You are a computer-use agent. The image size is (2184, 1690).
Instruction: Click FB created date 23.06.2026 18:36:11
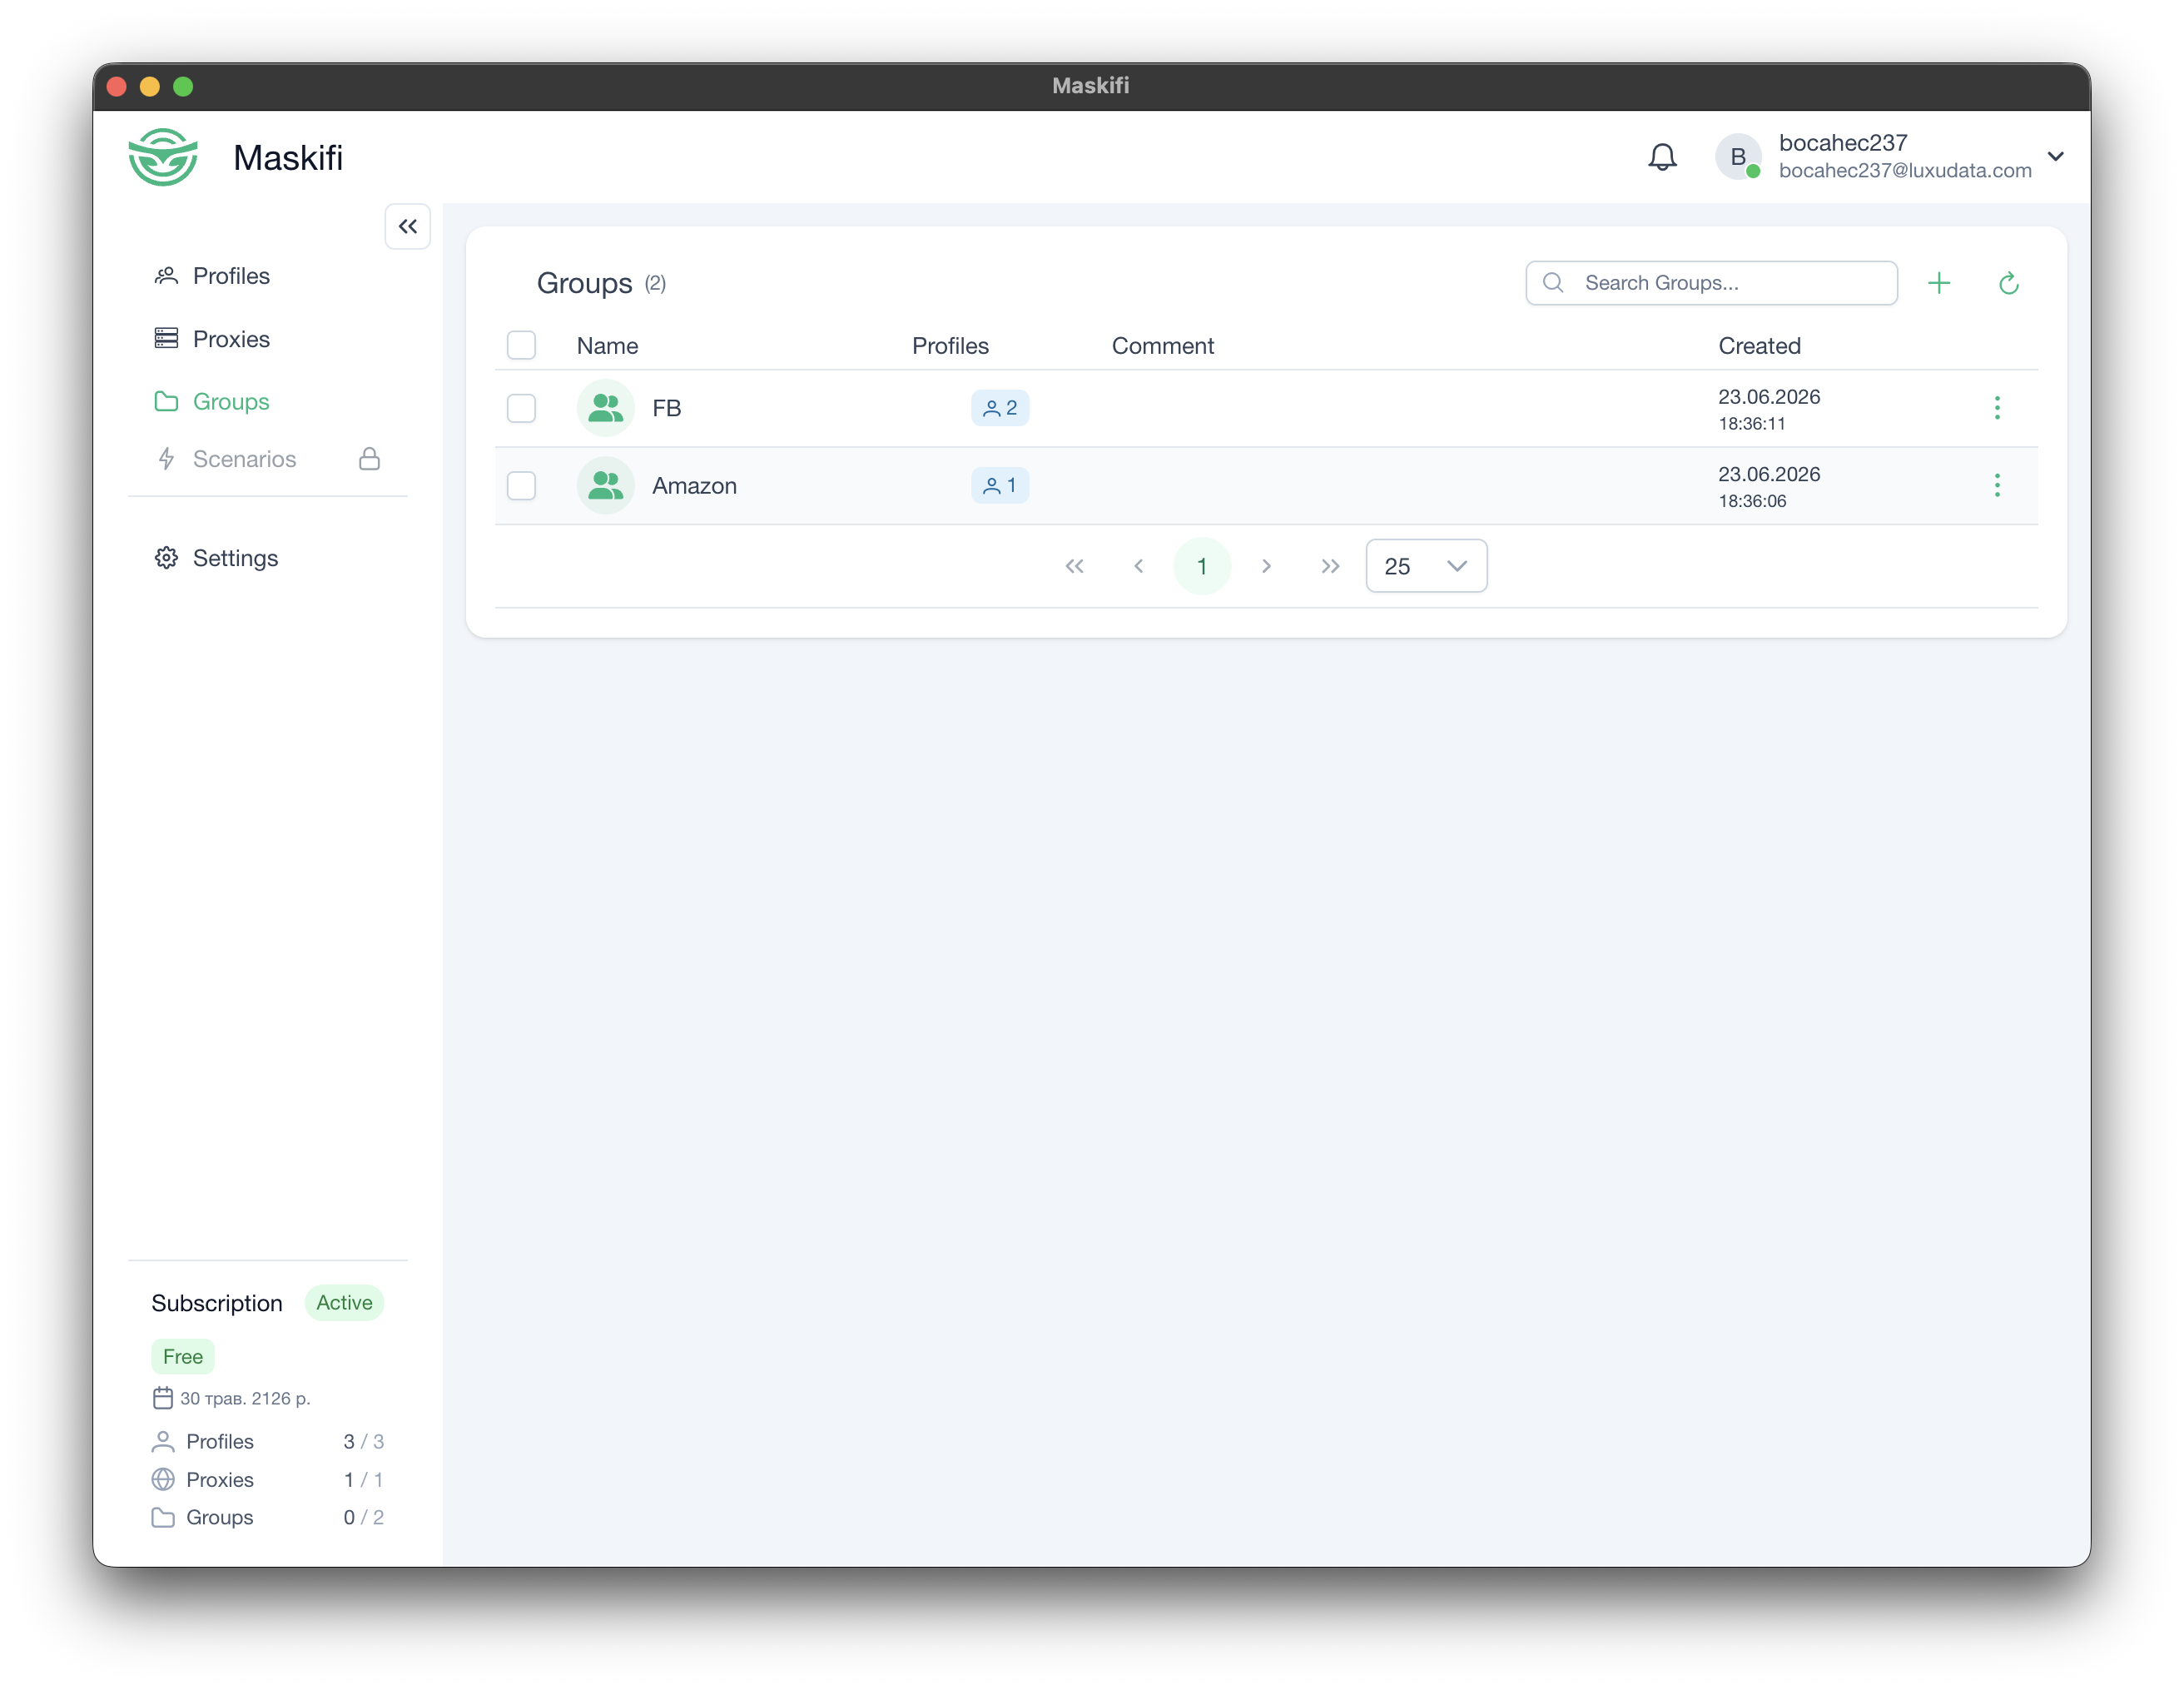pyautogui.click(x=1769, y=409)
